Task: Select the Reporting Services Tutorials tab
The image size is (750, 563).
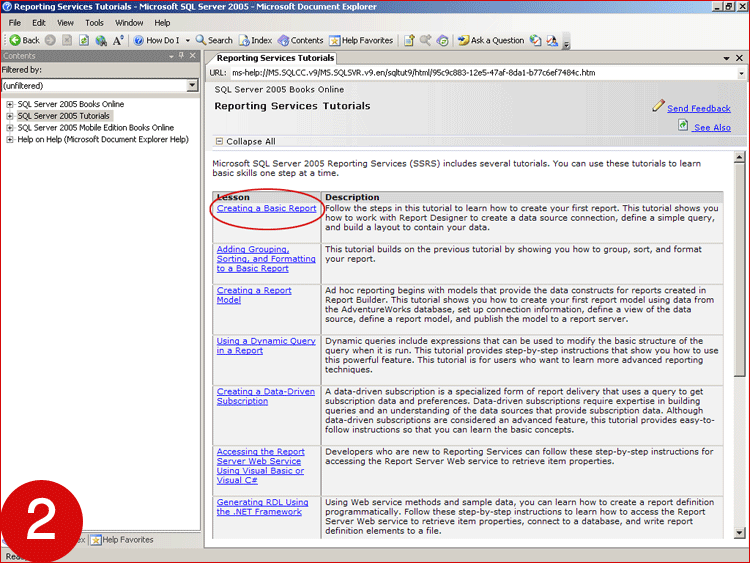Action: 275,58
